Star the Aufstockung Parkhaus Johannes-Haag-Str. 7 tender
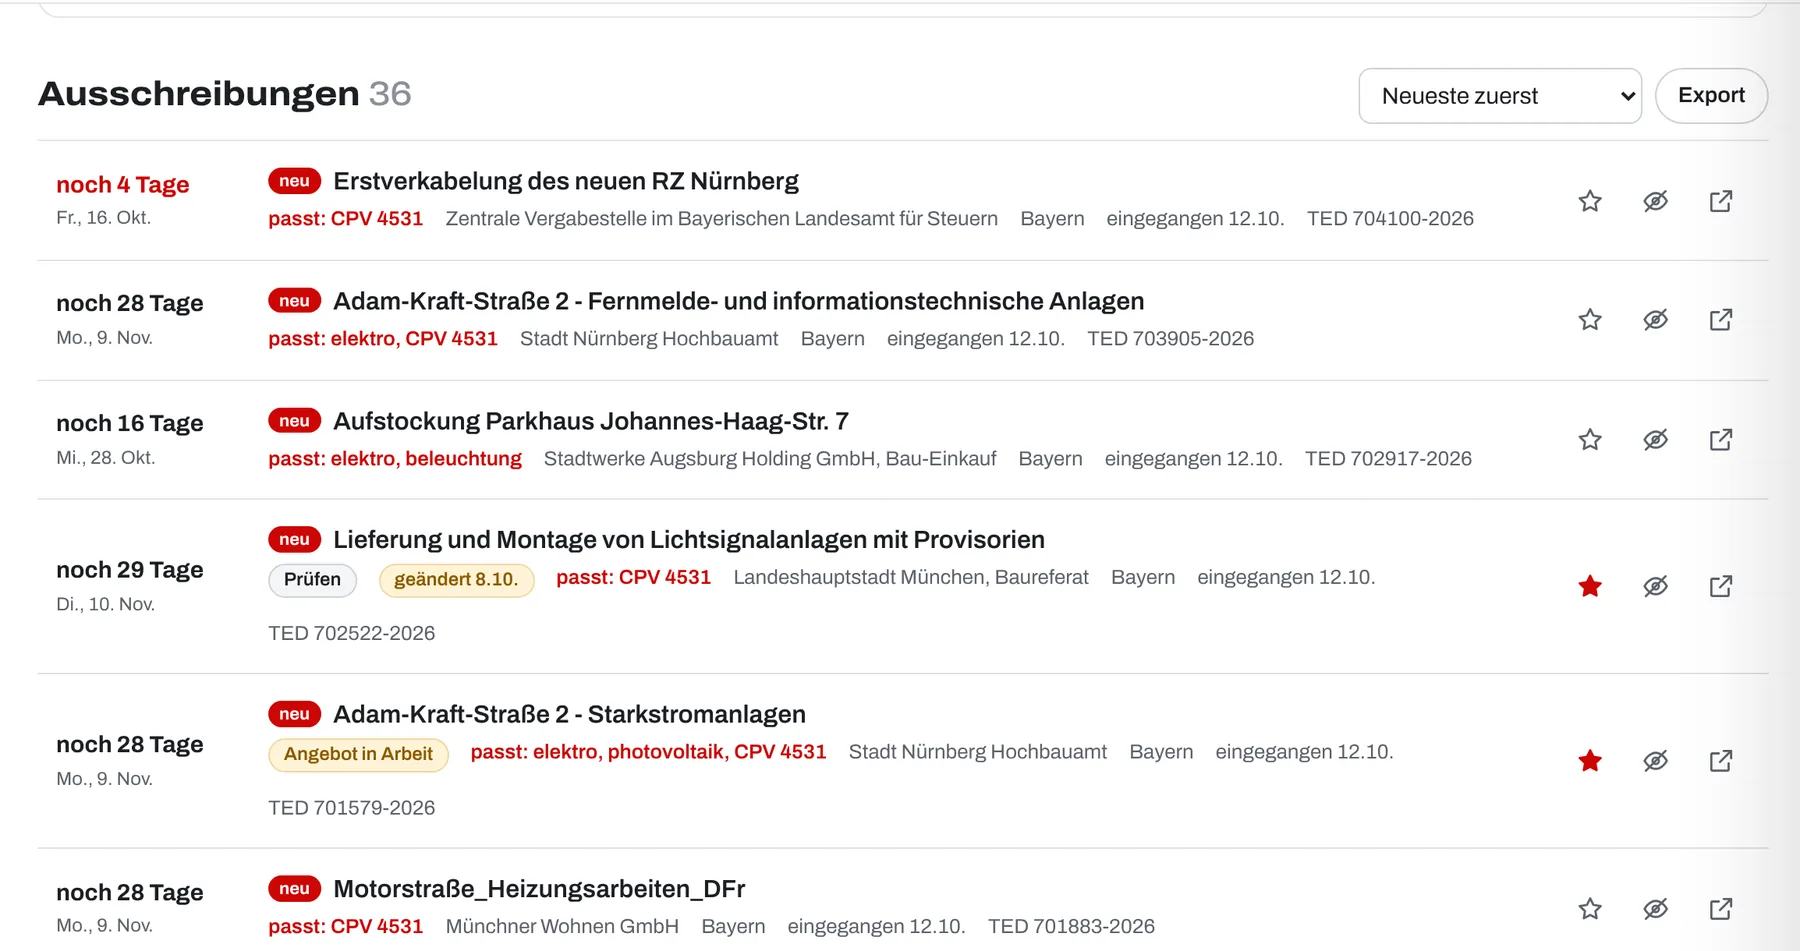This screenshot has height=951, width=1800. (1590, 440)
